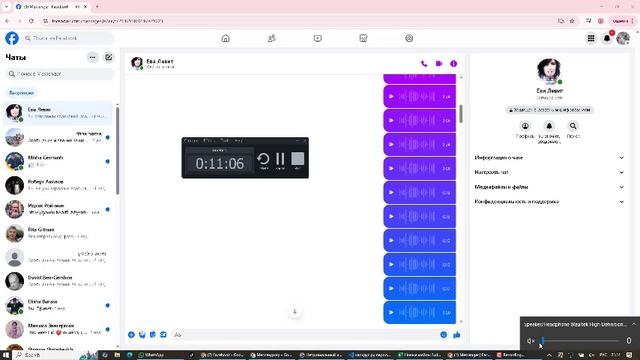The image size is (640, 360).
Task: Start a video call in the chat header
Action: (439, 64)
